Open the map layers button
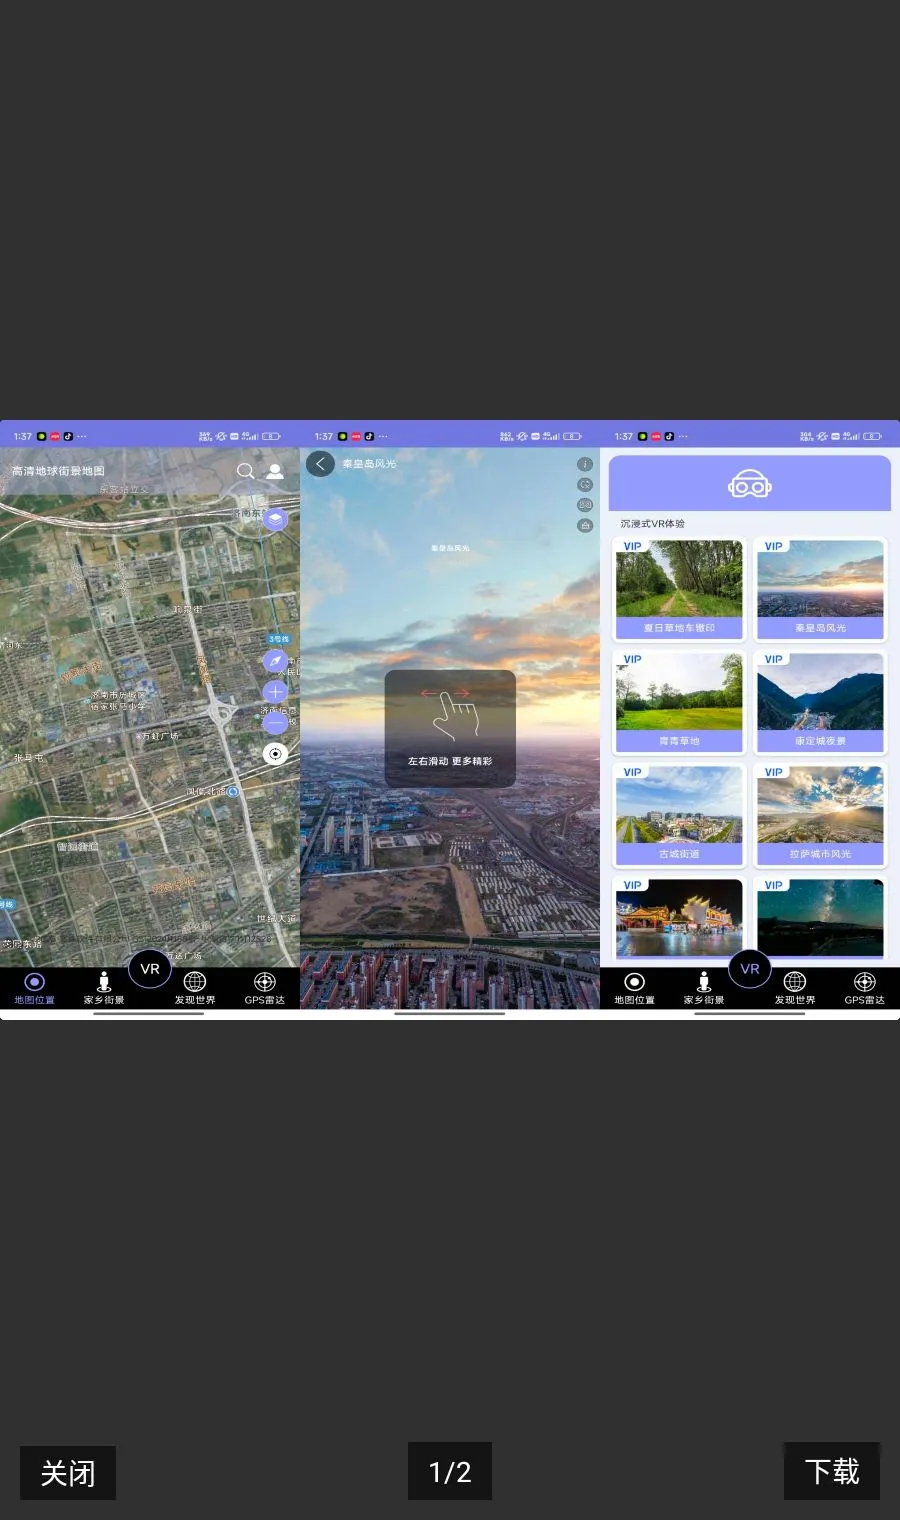Viewport: 900px width, 1520px height. [275, 519]
